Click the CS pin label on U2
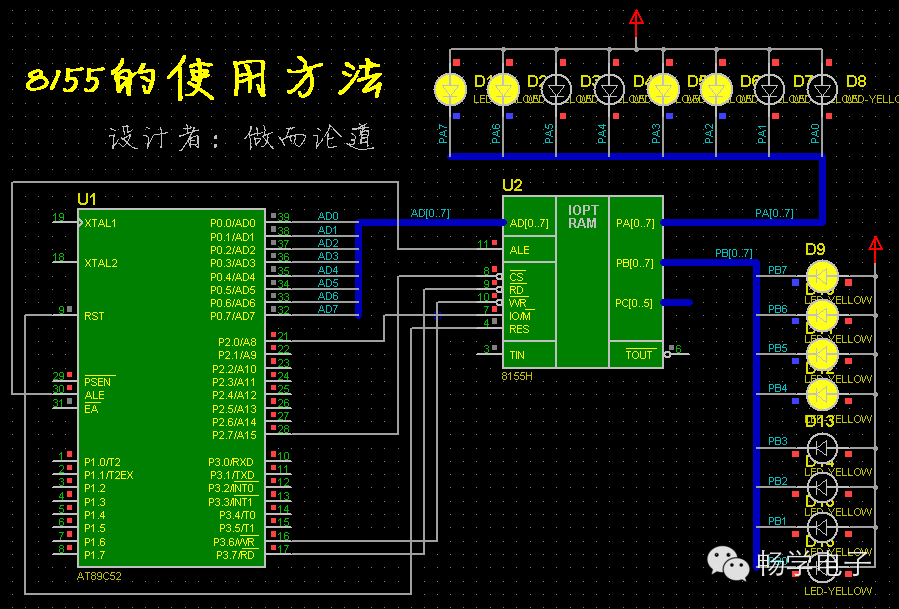Screen dimensions: 899x609 [x=517, y=276]
